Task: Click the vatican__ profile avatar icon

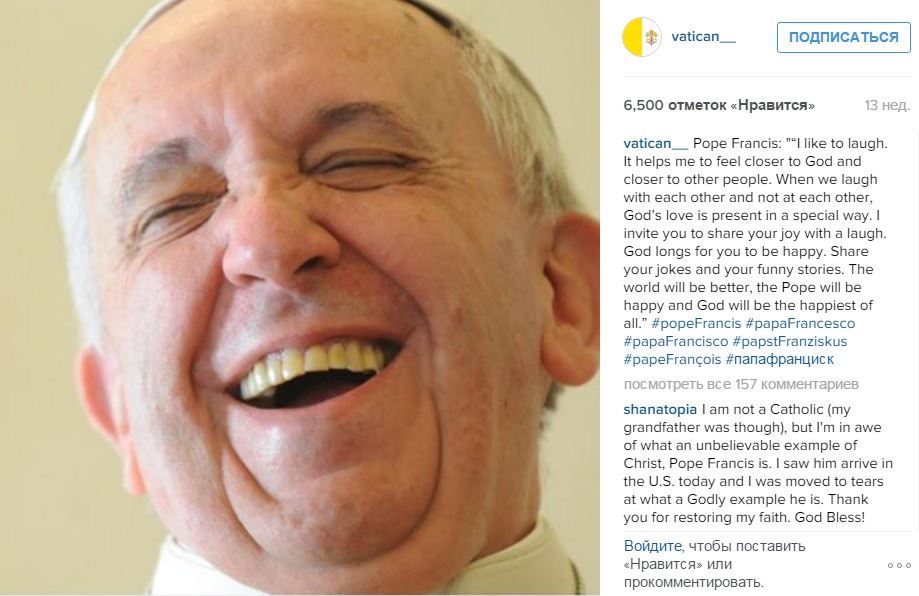Action: coord(642,37)
